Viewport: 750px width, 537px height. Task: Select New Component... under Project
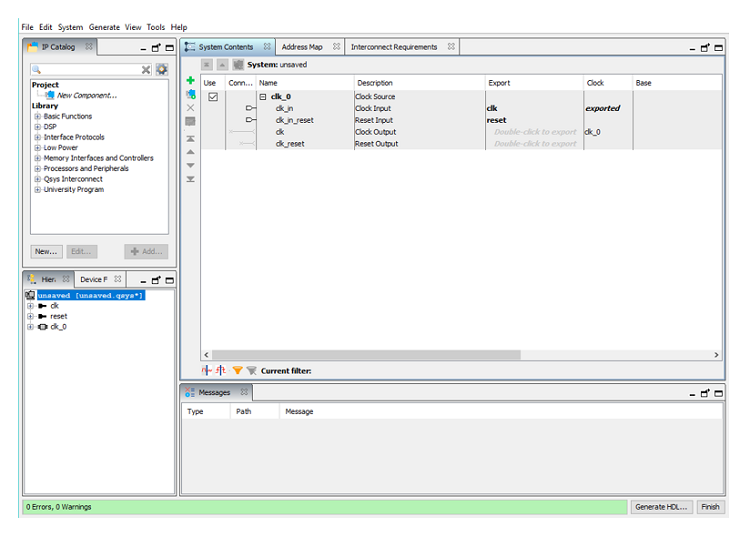87,95
